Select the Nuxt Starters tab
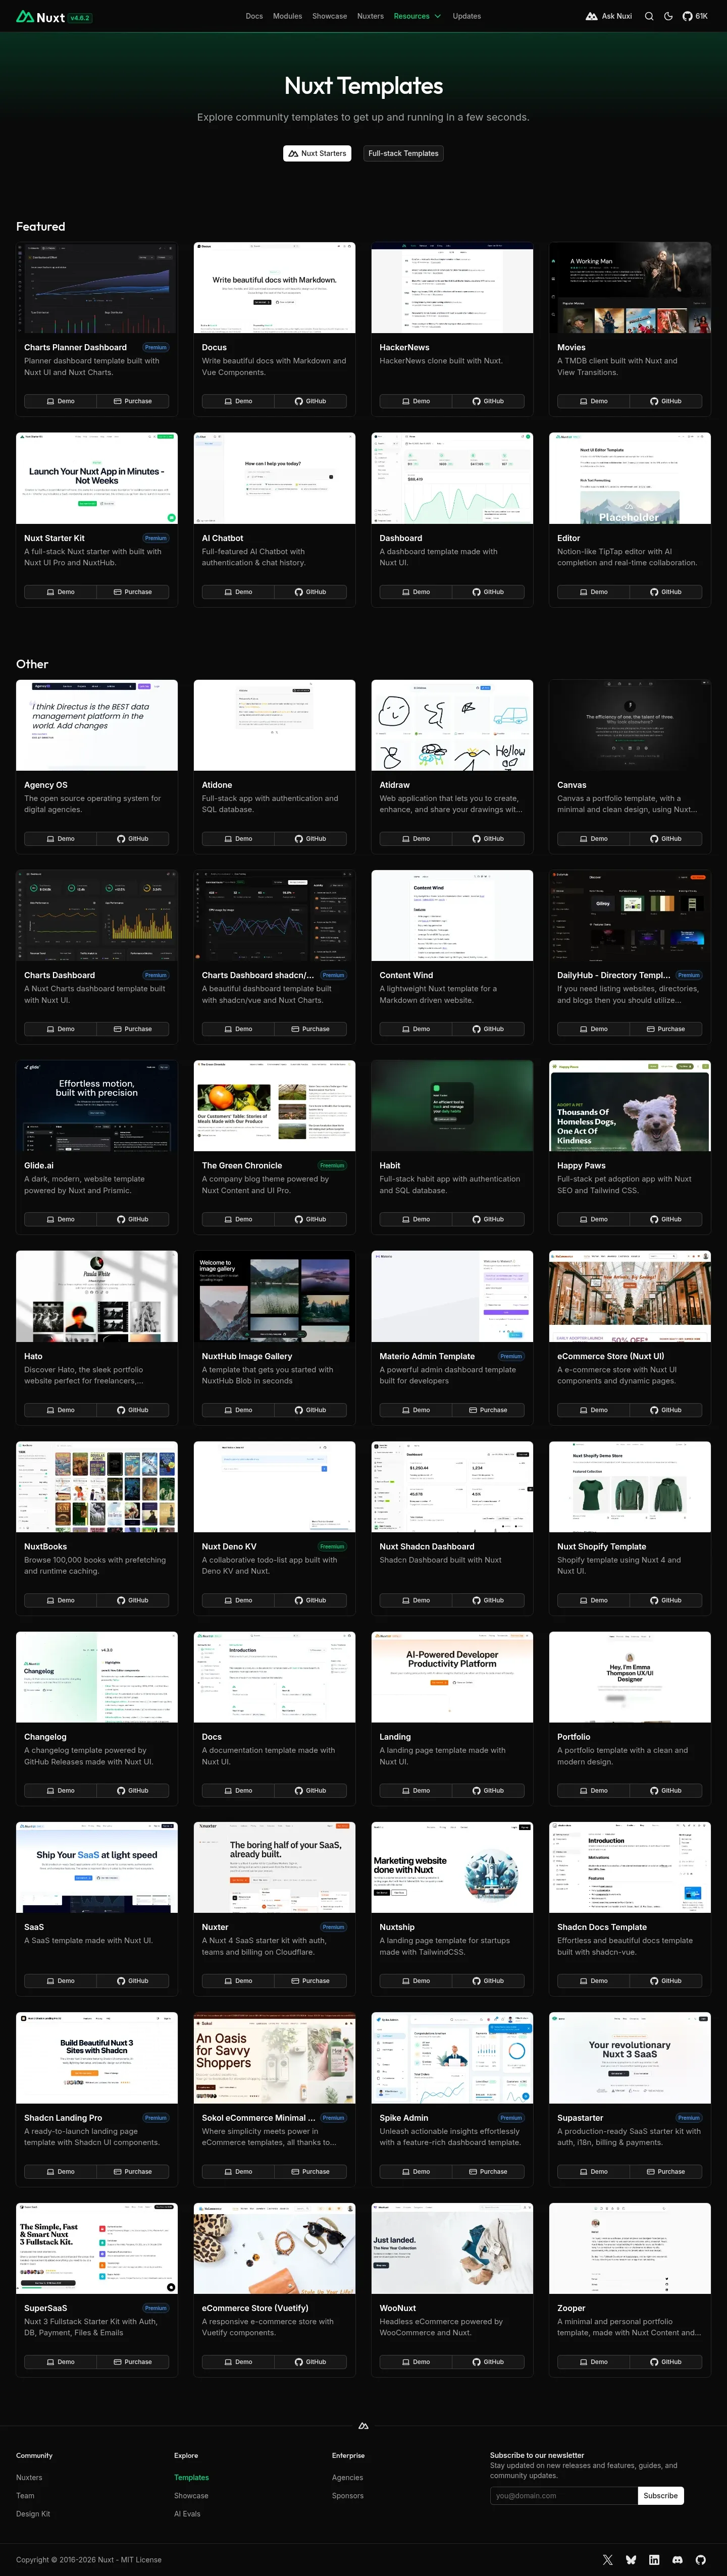This screenshot has height=2576, width=727. point(317,153)
